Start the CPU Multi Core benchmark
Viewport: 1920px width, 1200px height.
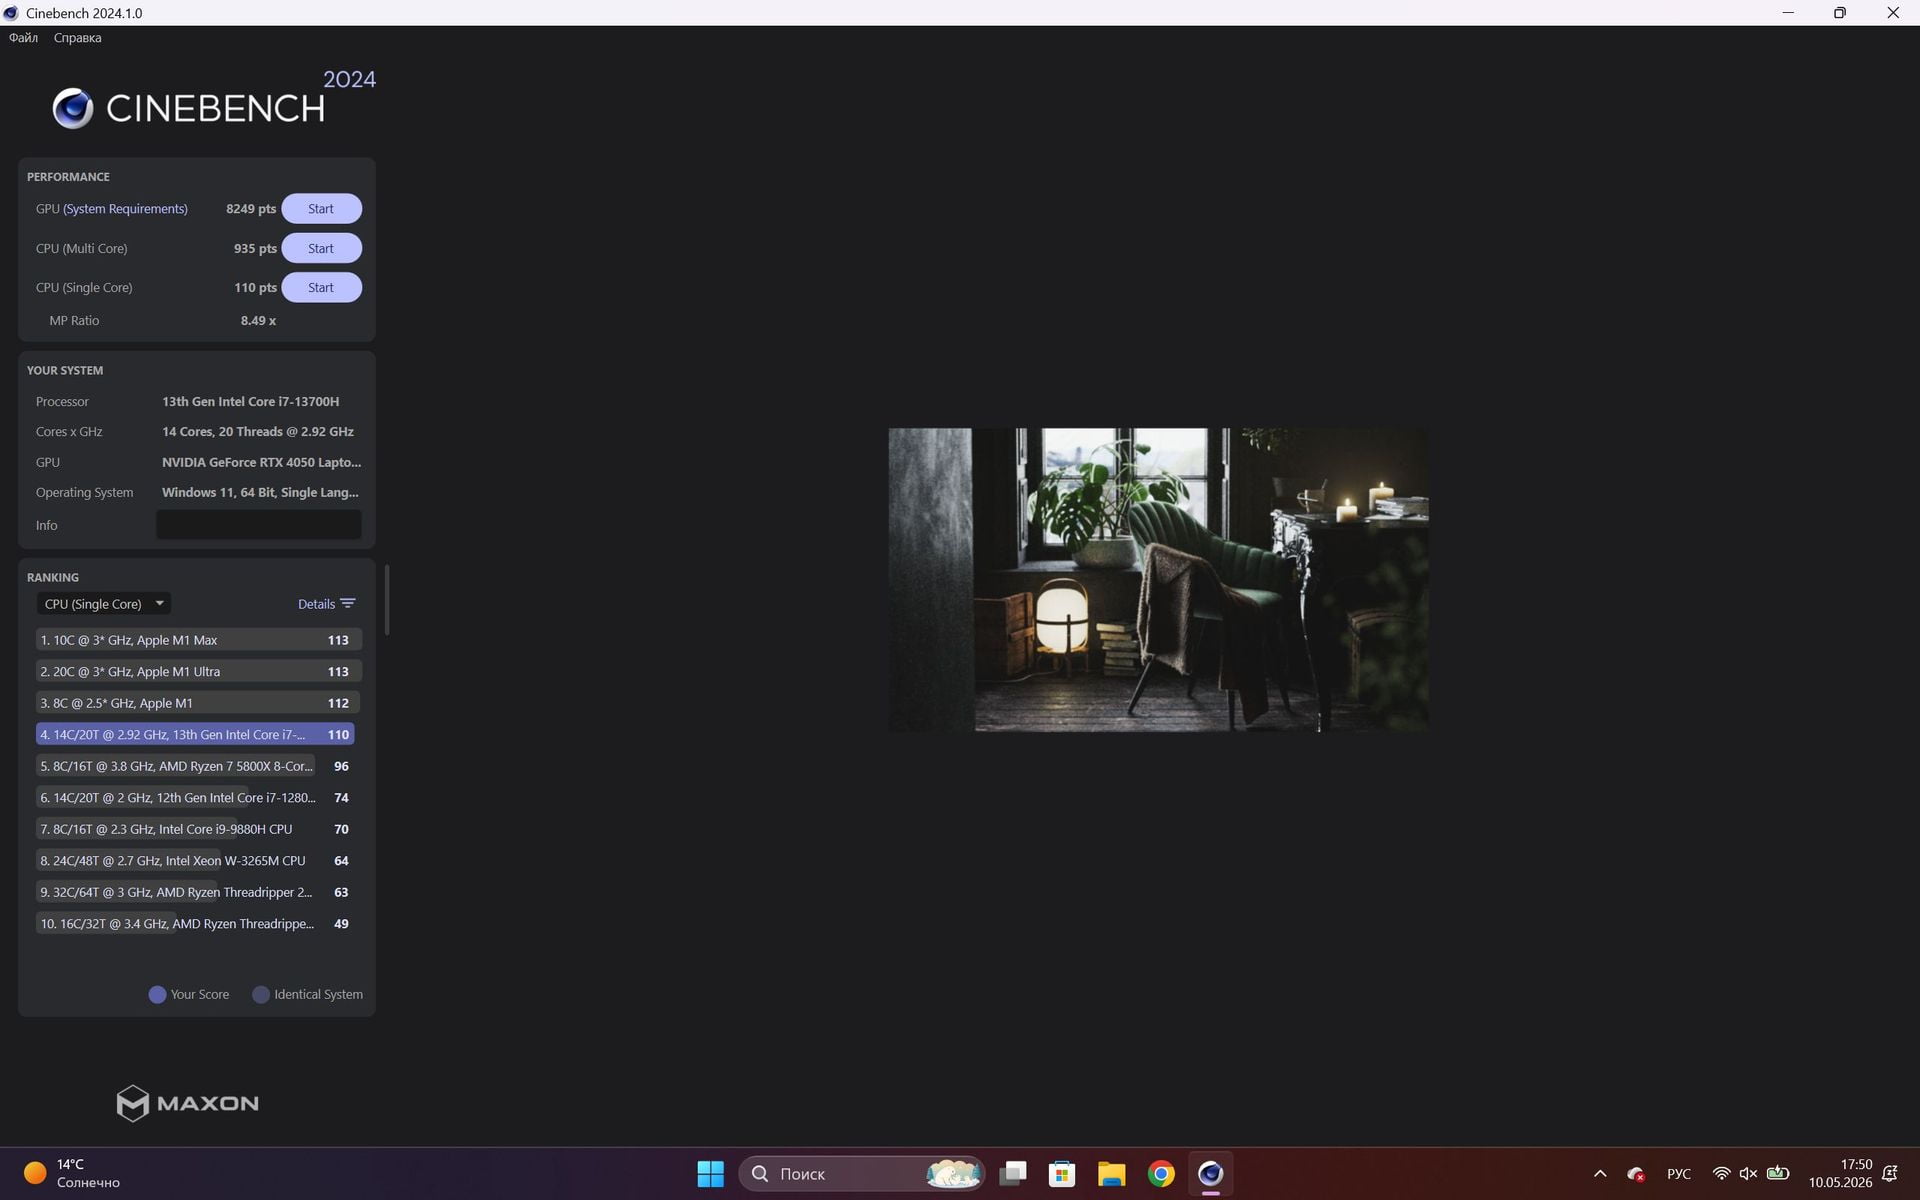tap(321, 248)
